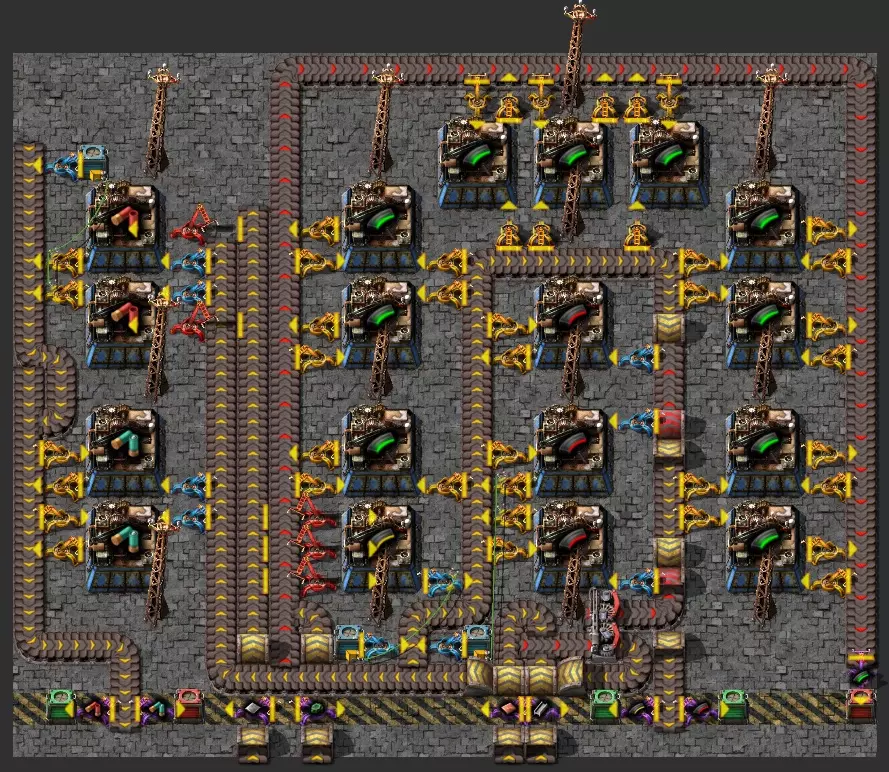Select the splitter on the bottom red belt
This screenshot has width=889, height=772.
(607, 623)
